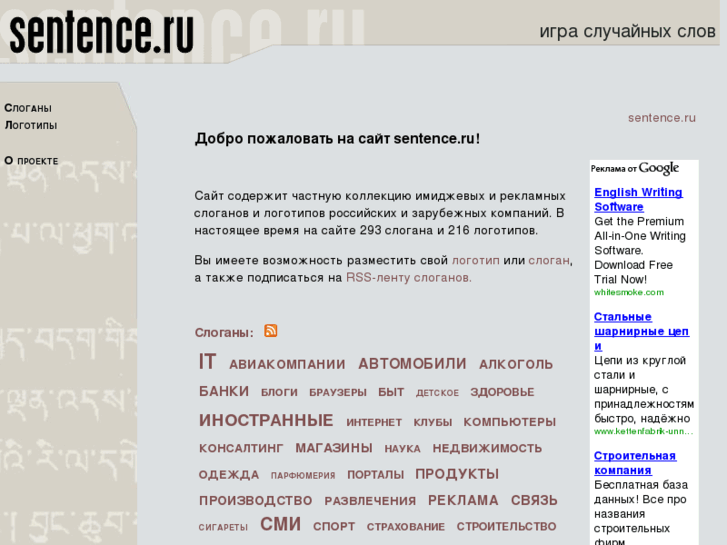Select the ЗДОРОВЬЕ tag
727x545 pixels.
pos(502,392)
